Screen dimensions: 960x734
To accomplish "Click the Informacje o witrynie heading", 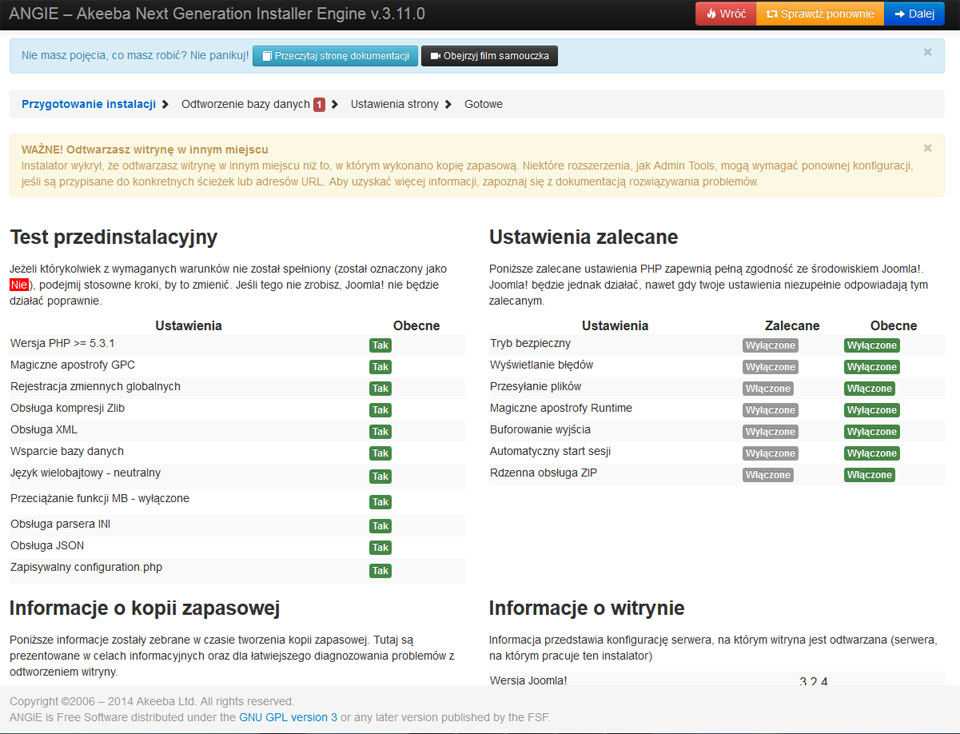I will 587,608.
